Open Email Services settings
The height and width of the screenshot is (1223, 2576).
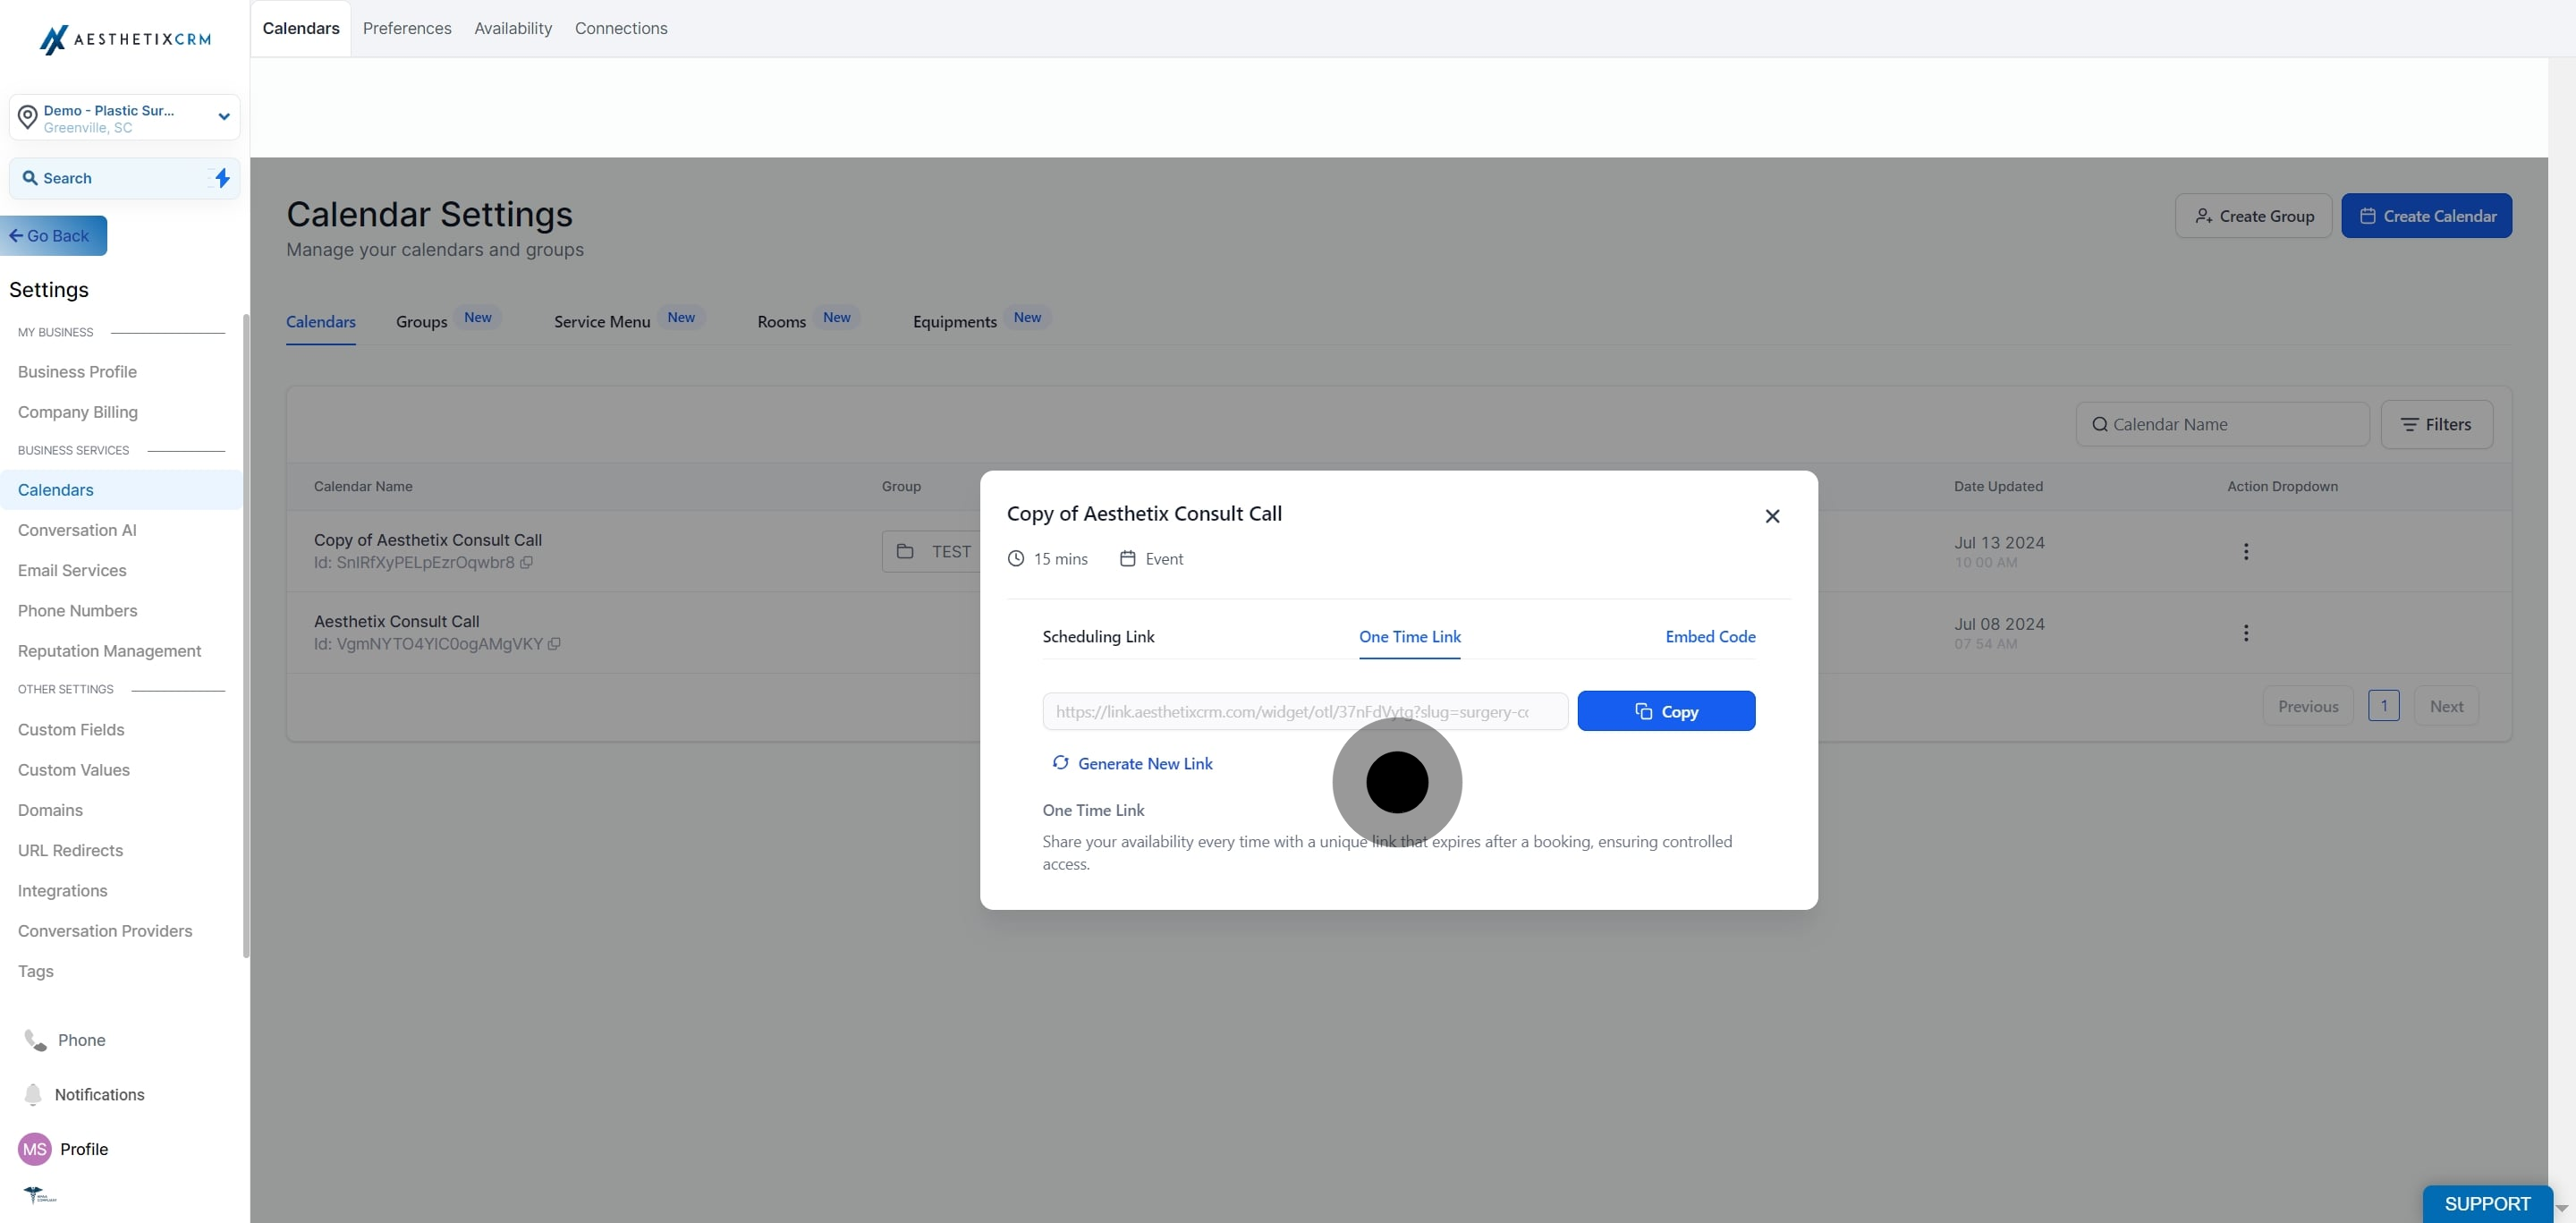click(x=72, y=571)
